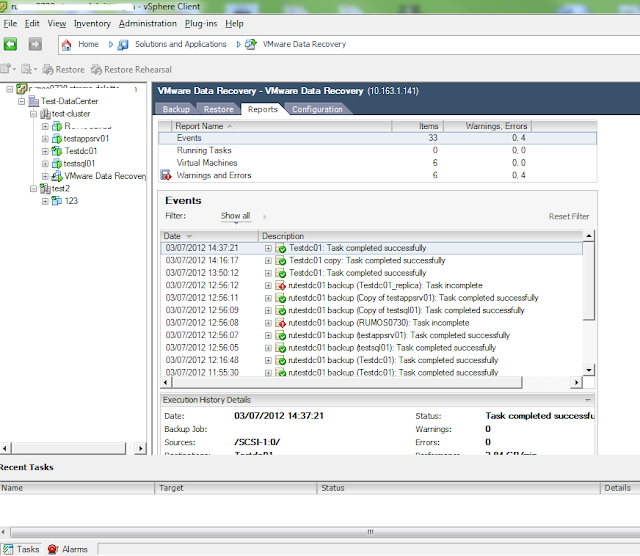Sort events by the Date column header

click(x=209, y=236)
